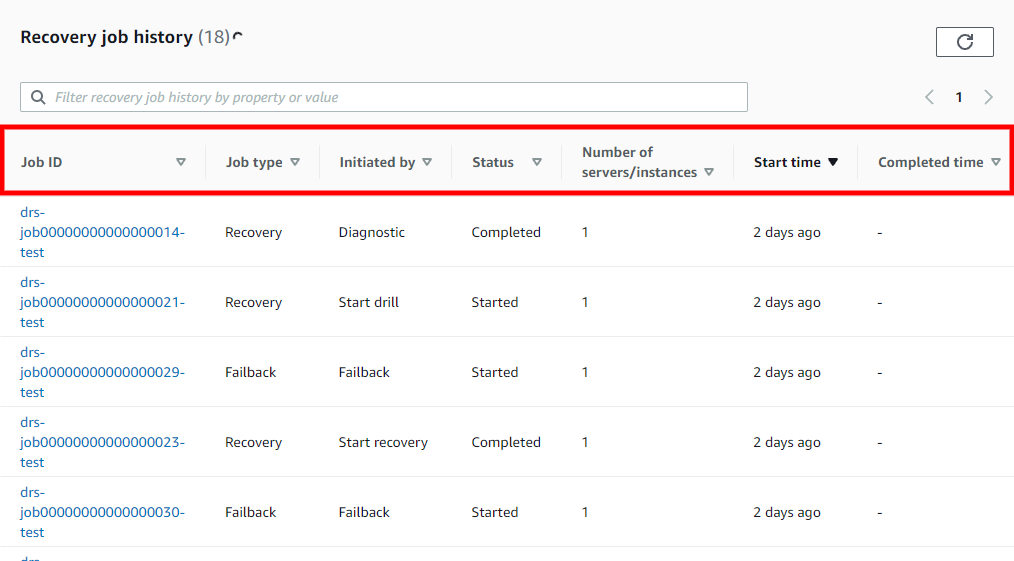Select Started status of job 29

coord(495,372)
